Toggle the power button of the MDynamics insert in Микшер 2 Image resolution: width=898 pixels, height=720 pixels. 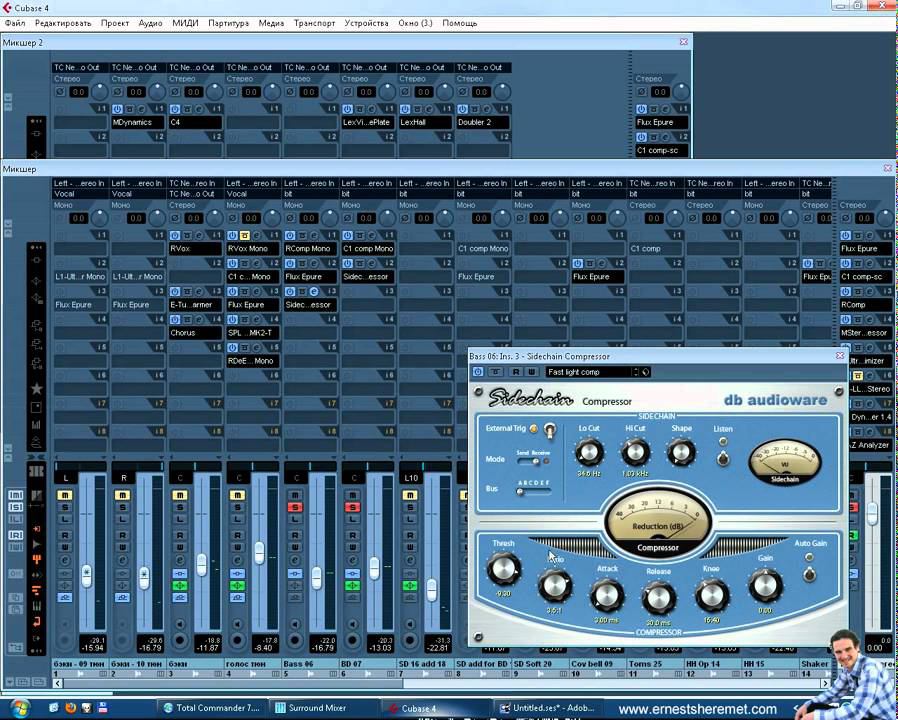pyautogui.click(x=117, y=109)
